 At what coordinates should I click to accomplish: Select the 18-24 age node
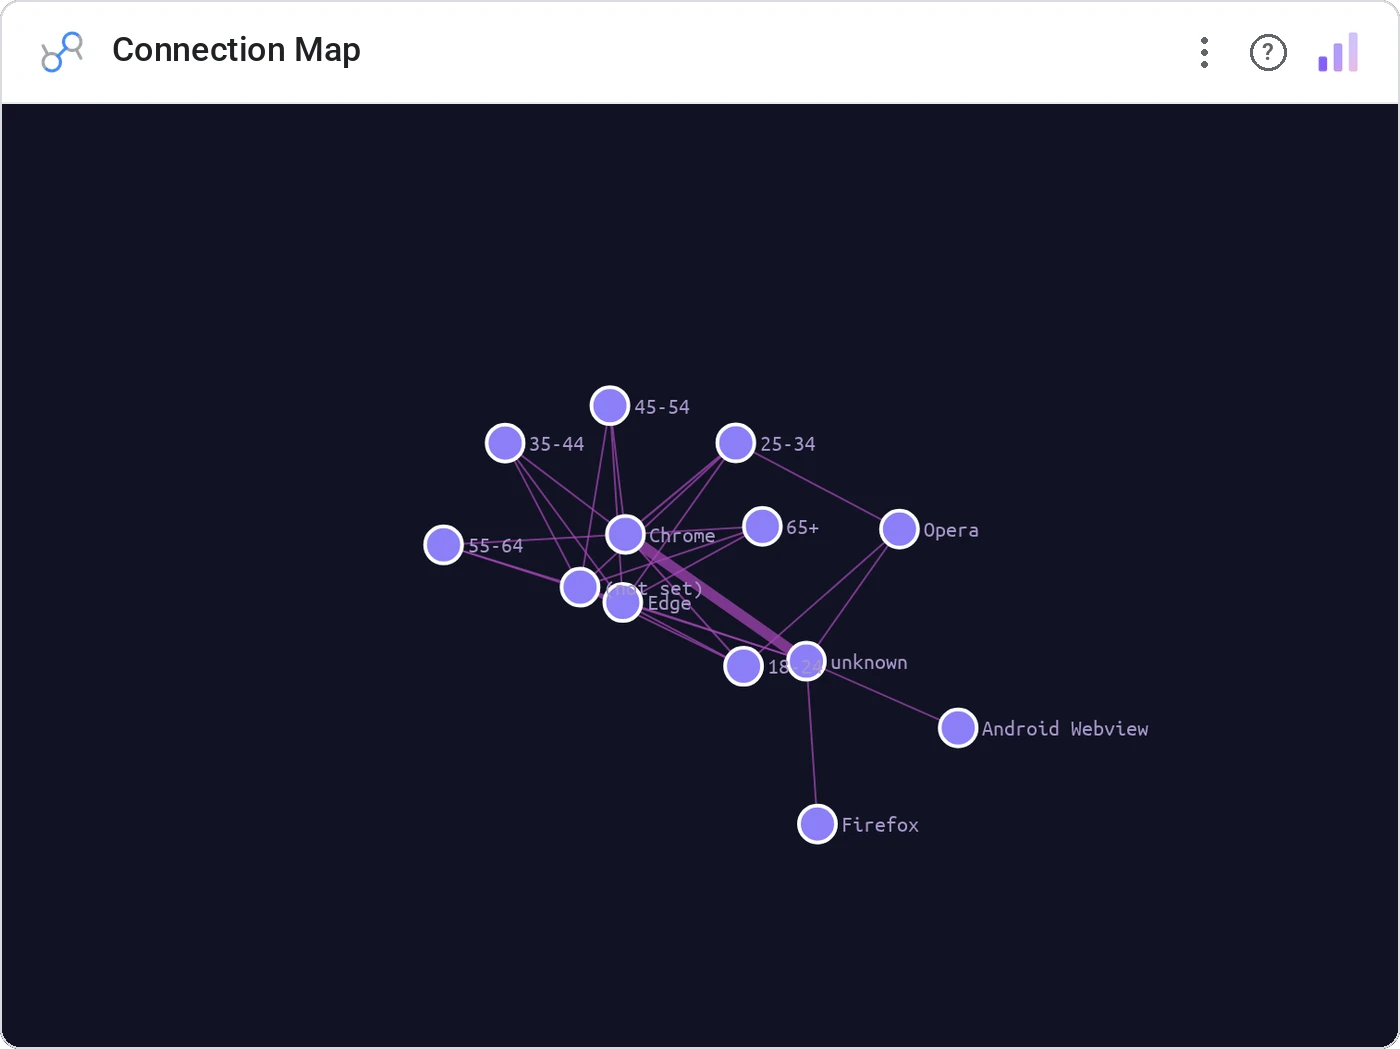point(744,666)
